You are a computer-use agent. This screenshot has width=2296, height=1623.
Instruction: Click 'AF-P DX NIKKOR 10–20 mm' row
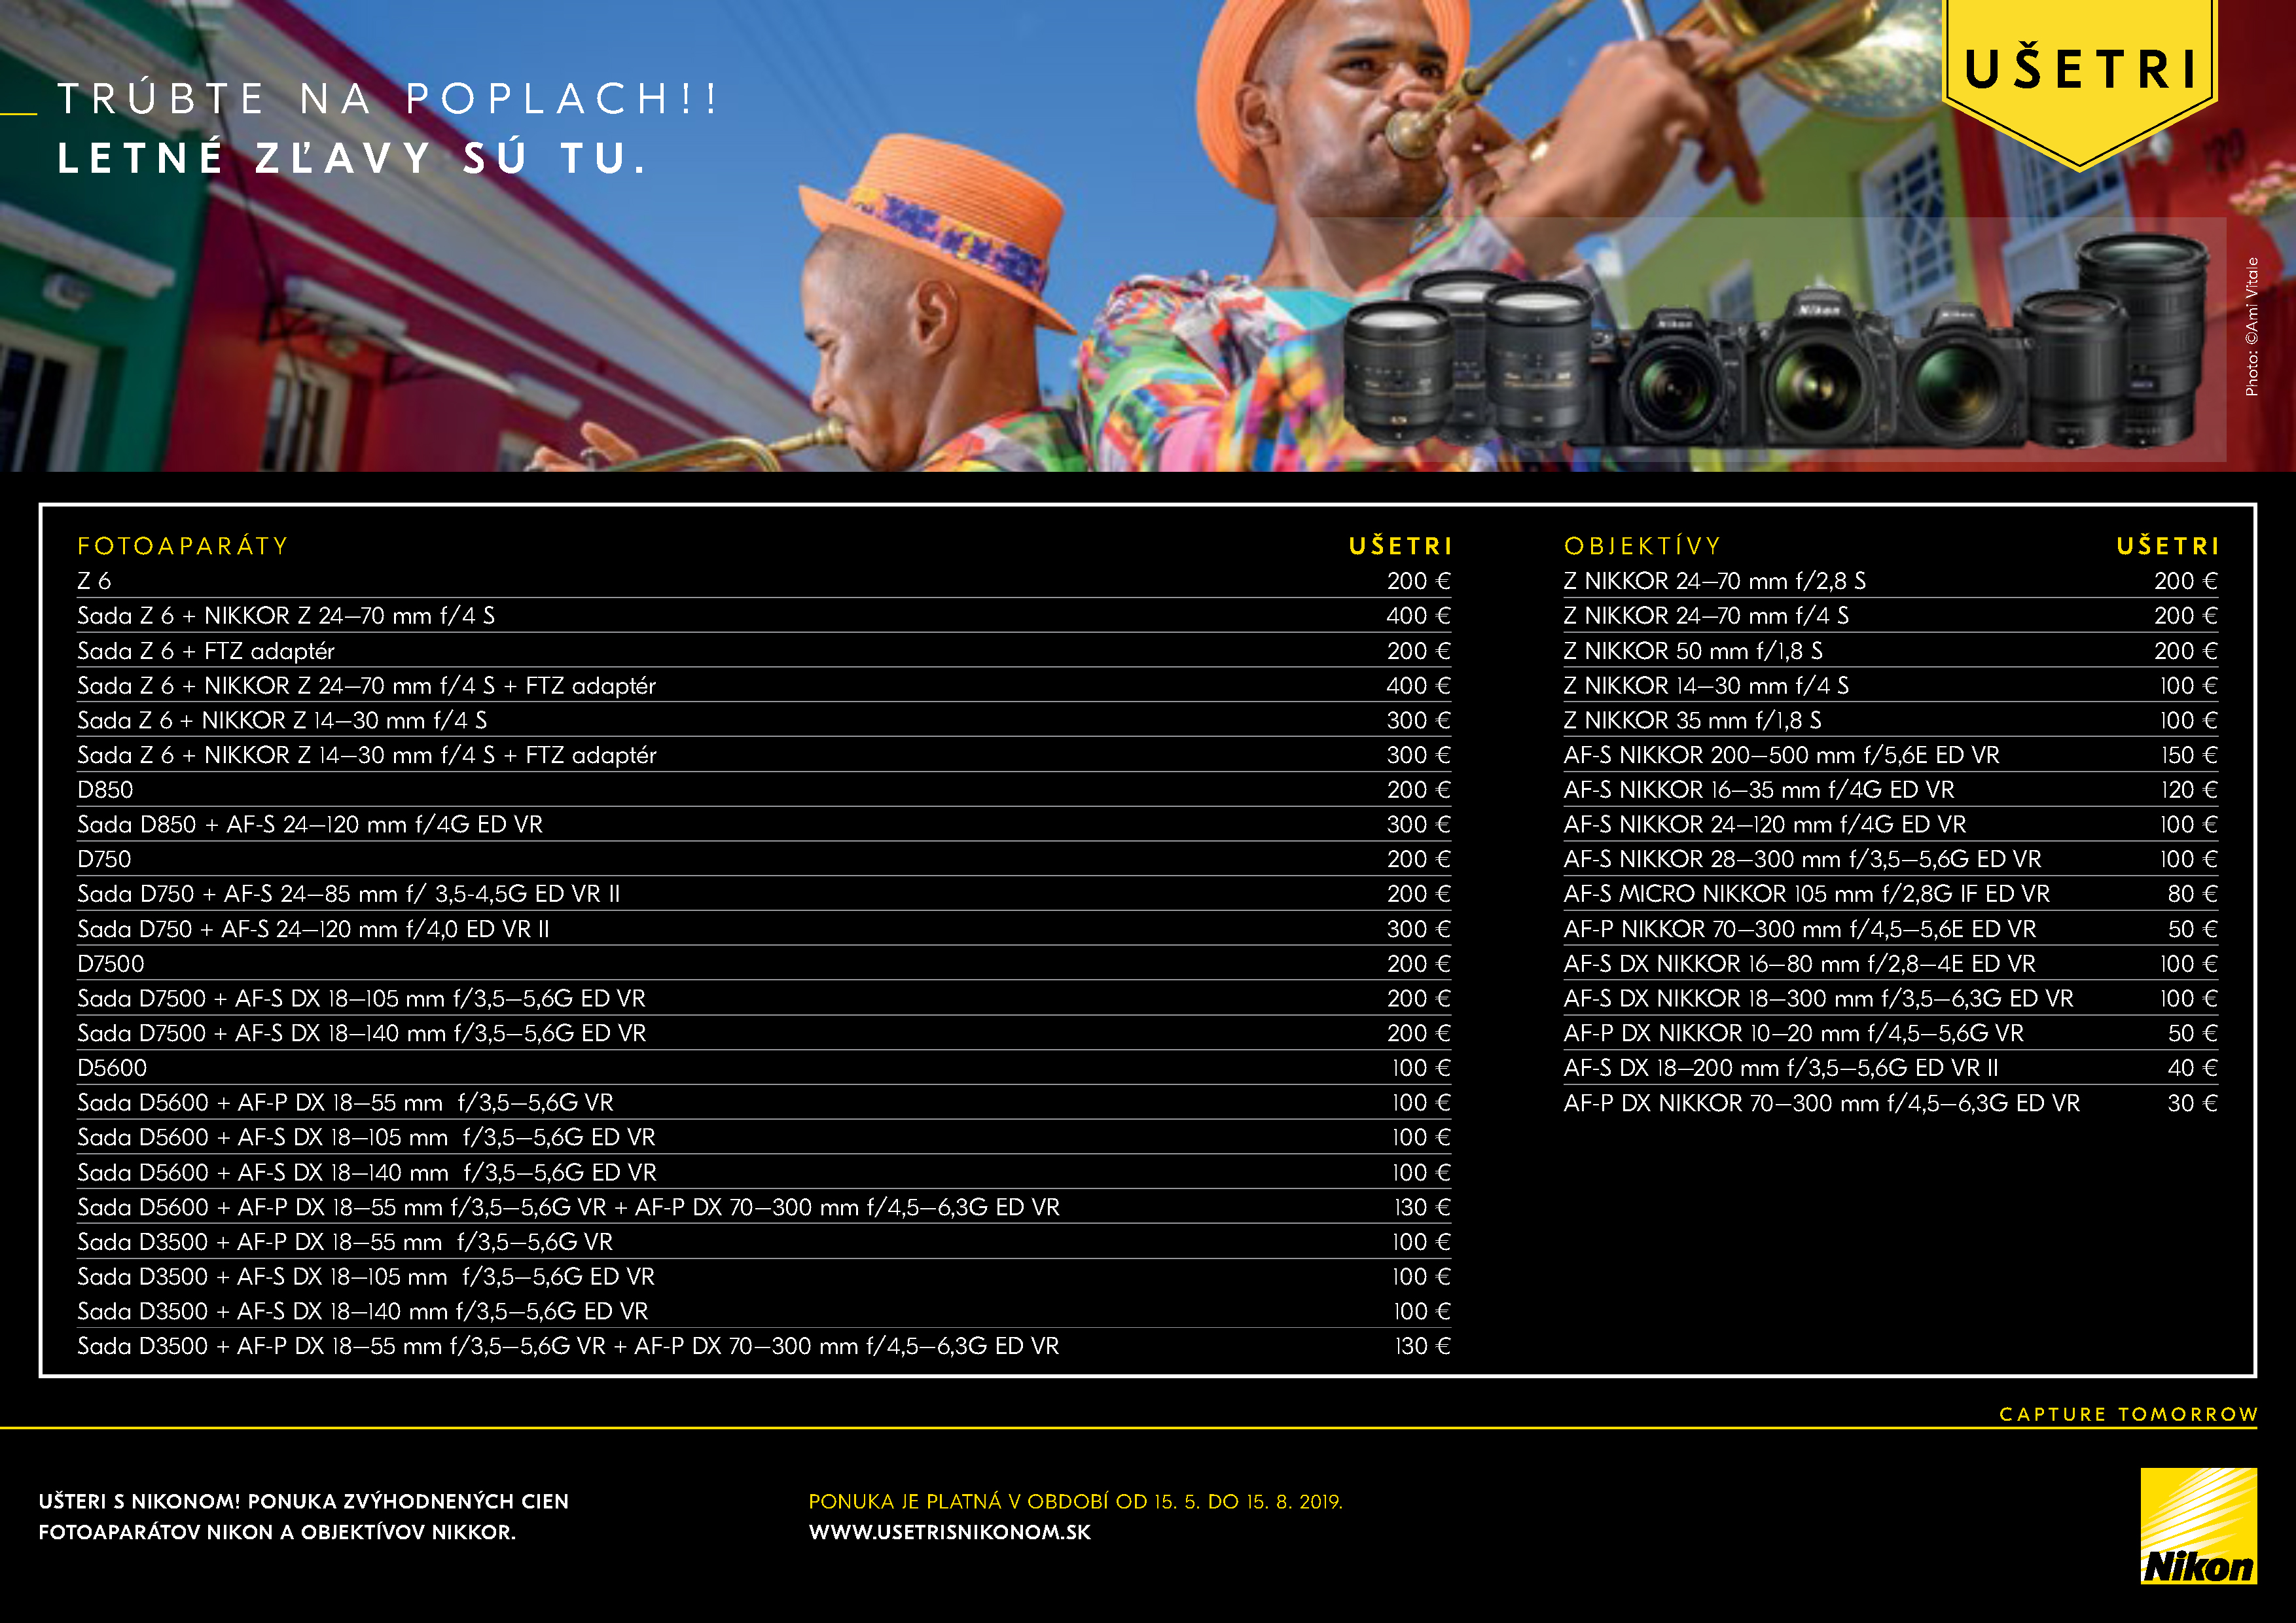pos(1891,1033)
